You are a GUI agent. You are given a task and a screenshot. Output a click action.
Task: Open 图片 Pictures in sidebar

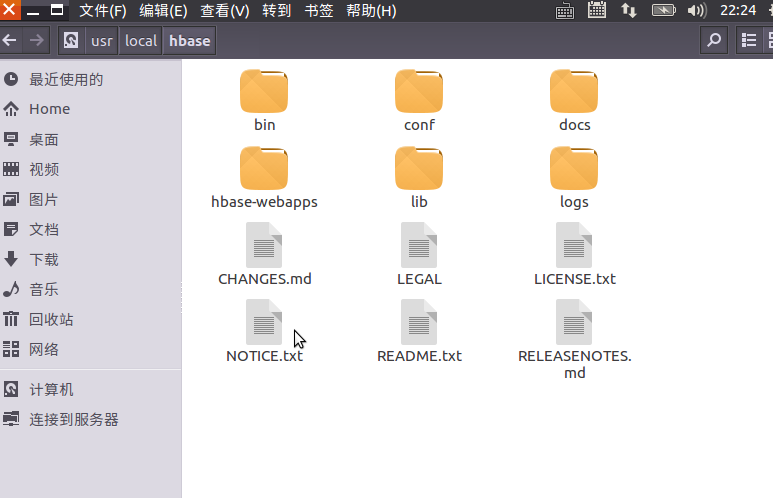pyautogui.click(x=91, y=199)
